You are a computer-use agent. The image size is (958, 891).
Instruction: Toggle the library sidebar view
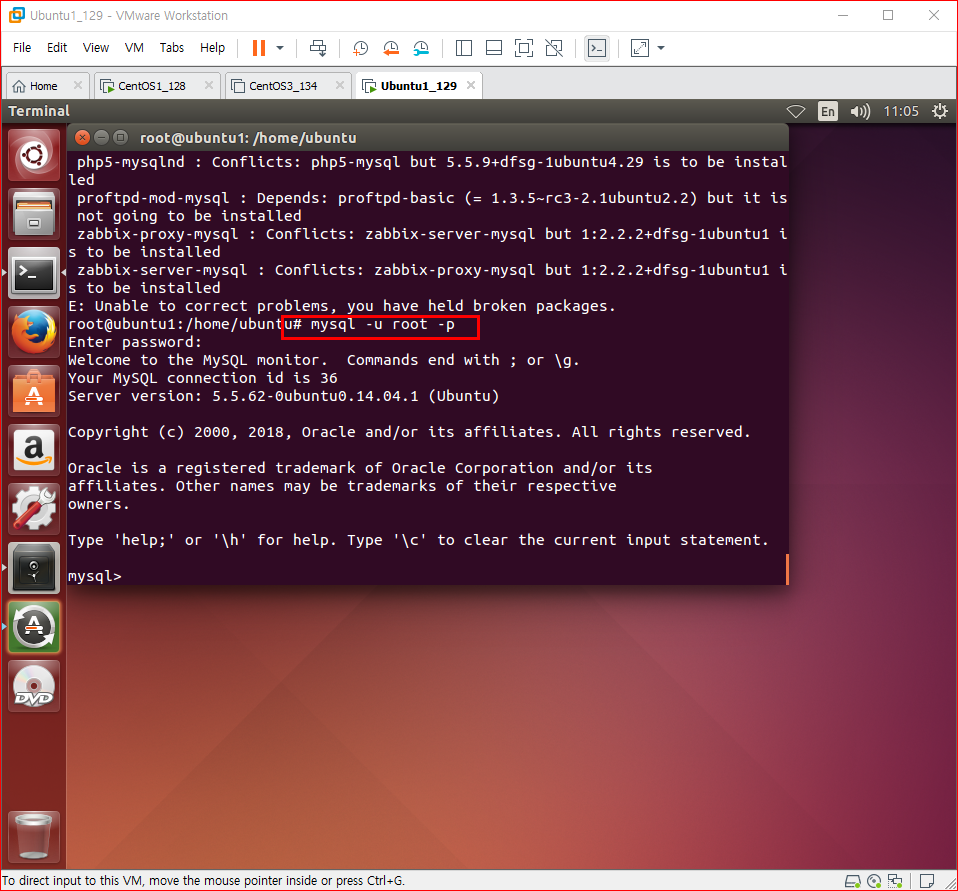click(464, 48)
